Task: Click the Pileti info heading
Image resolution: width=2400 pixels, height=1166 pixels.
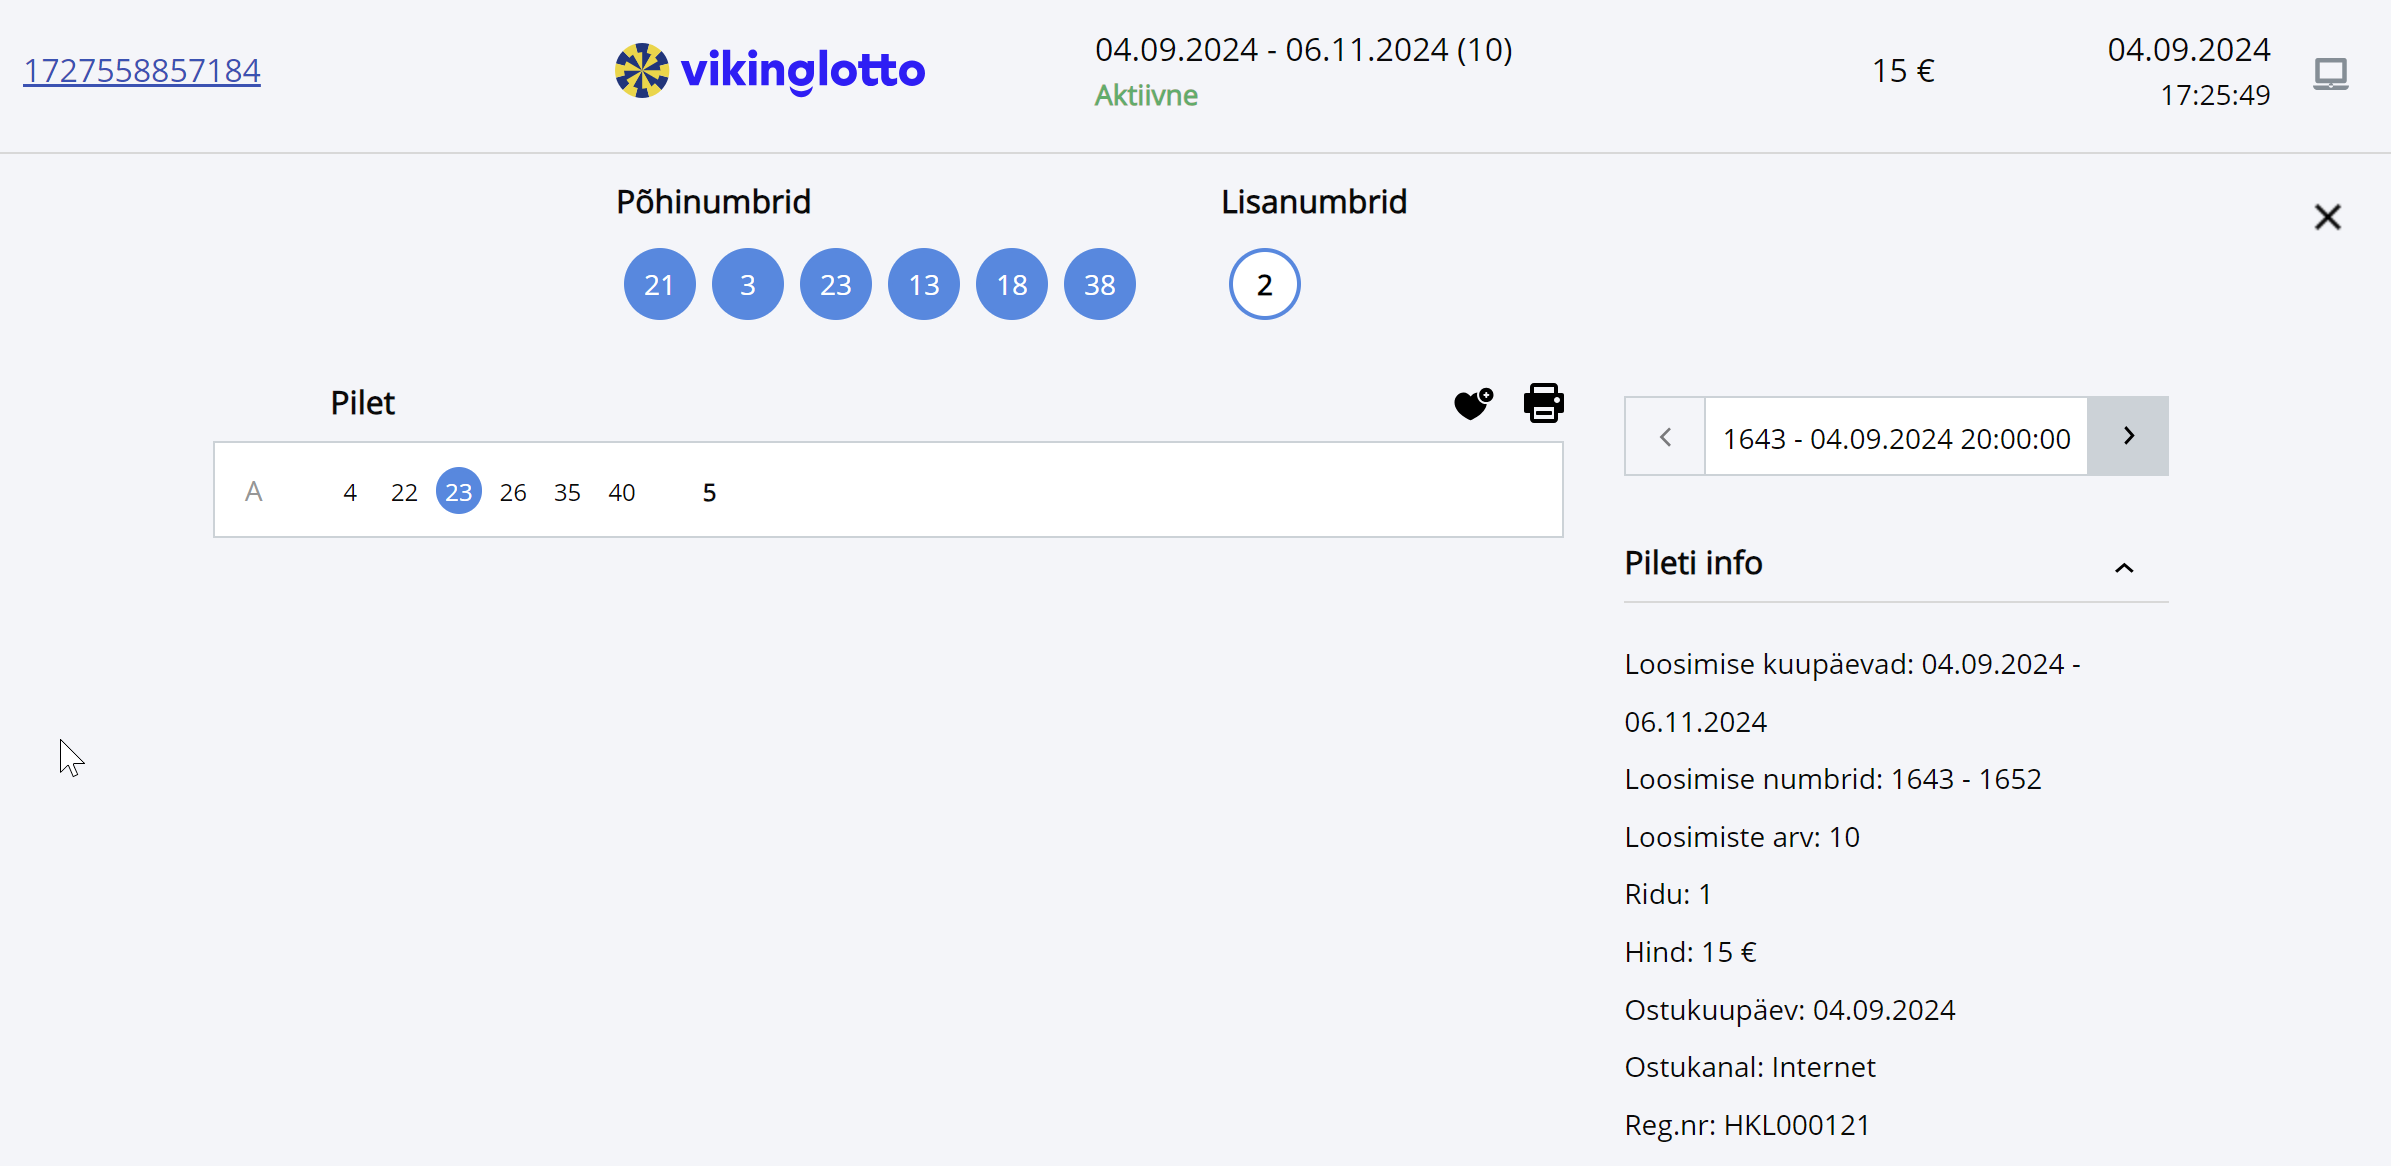Action: click(1693, 563)
